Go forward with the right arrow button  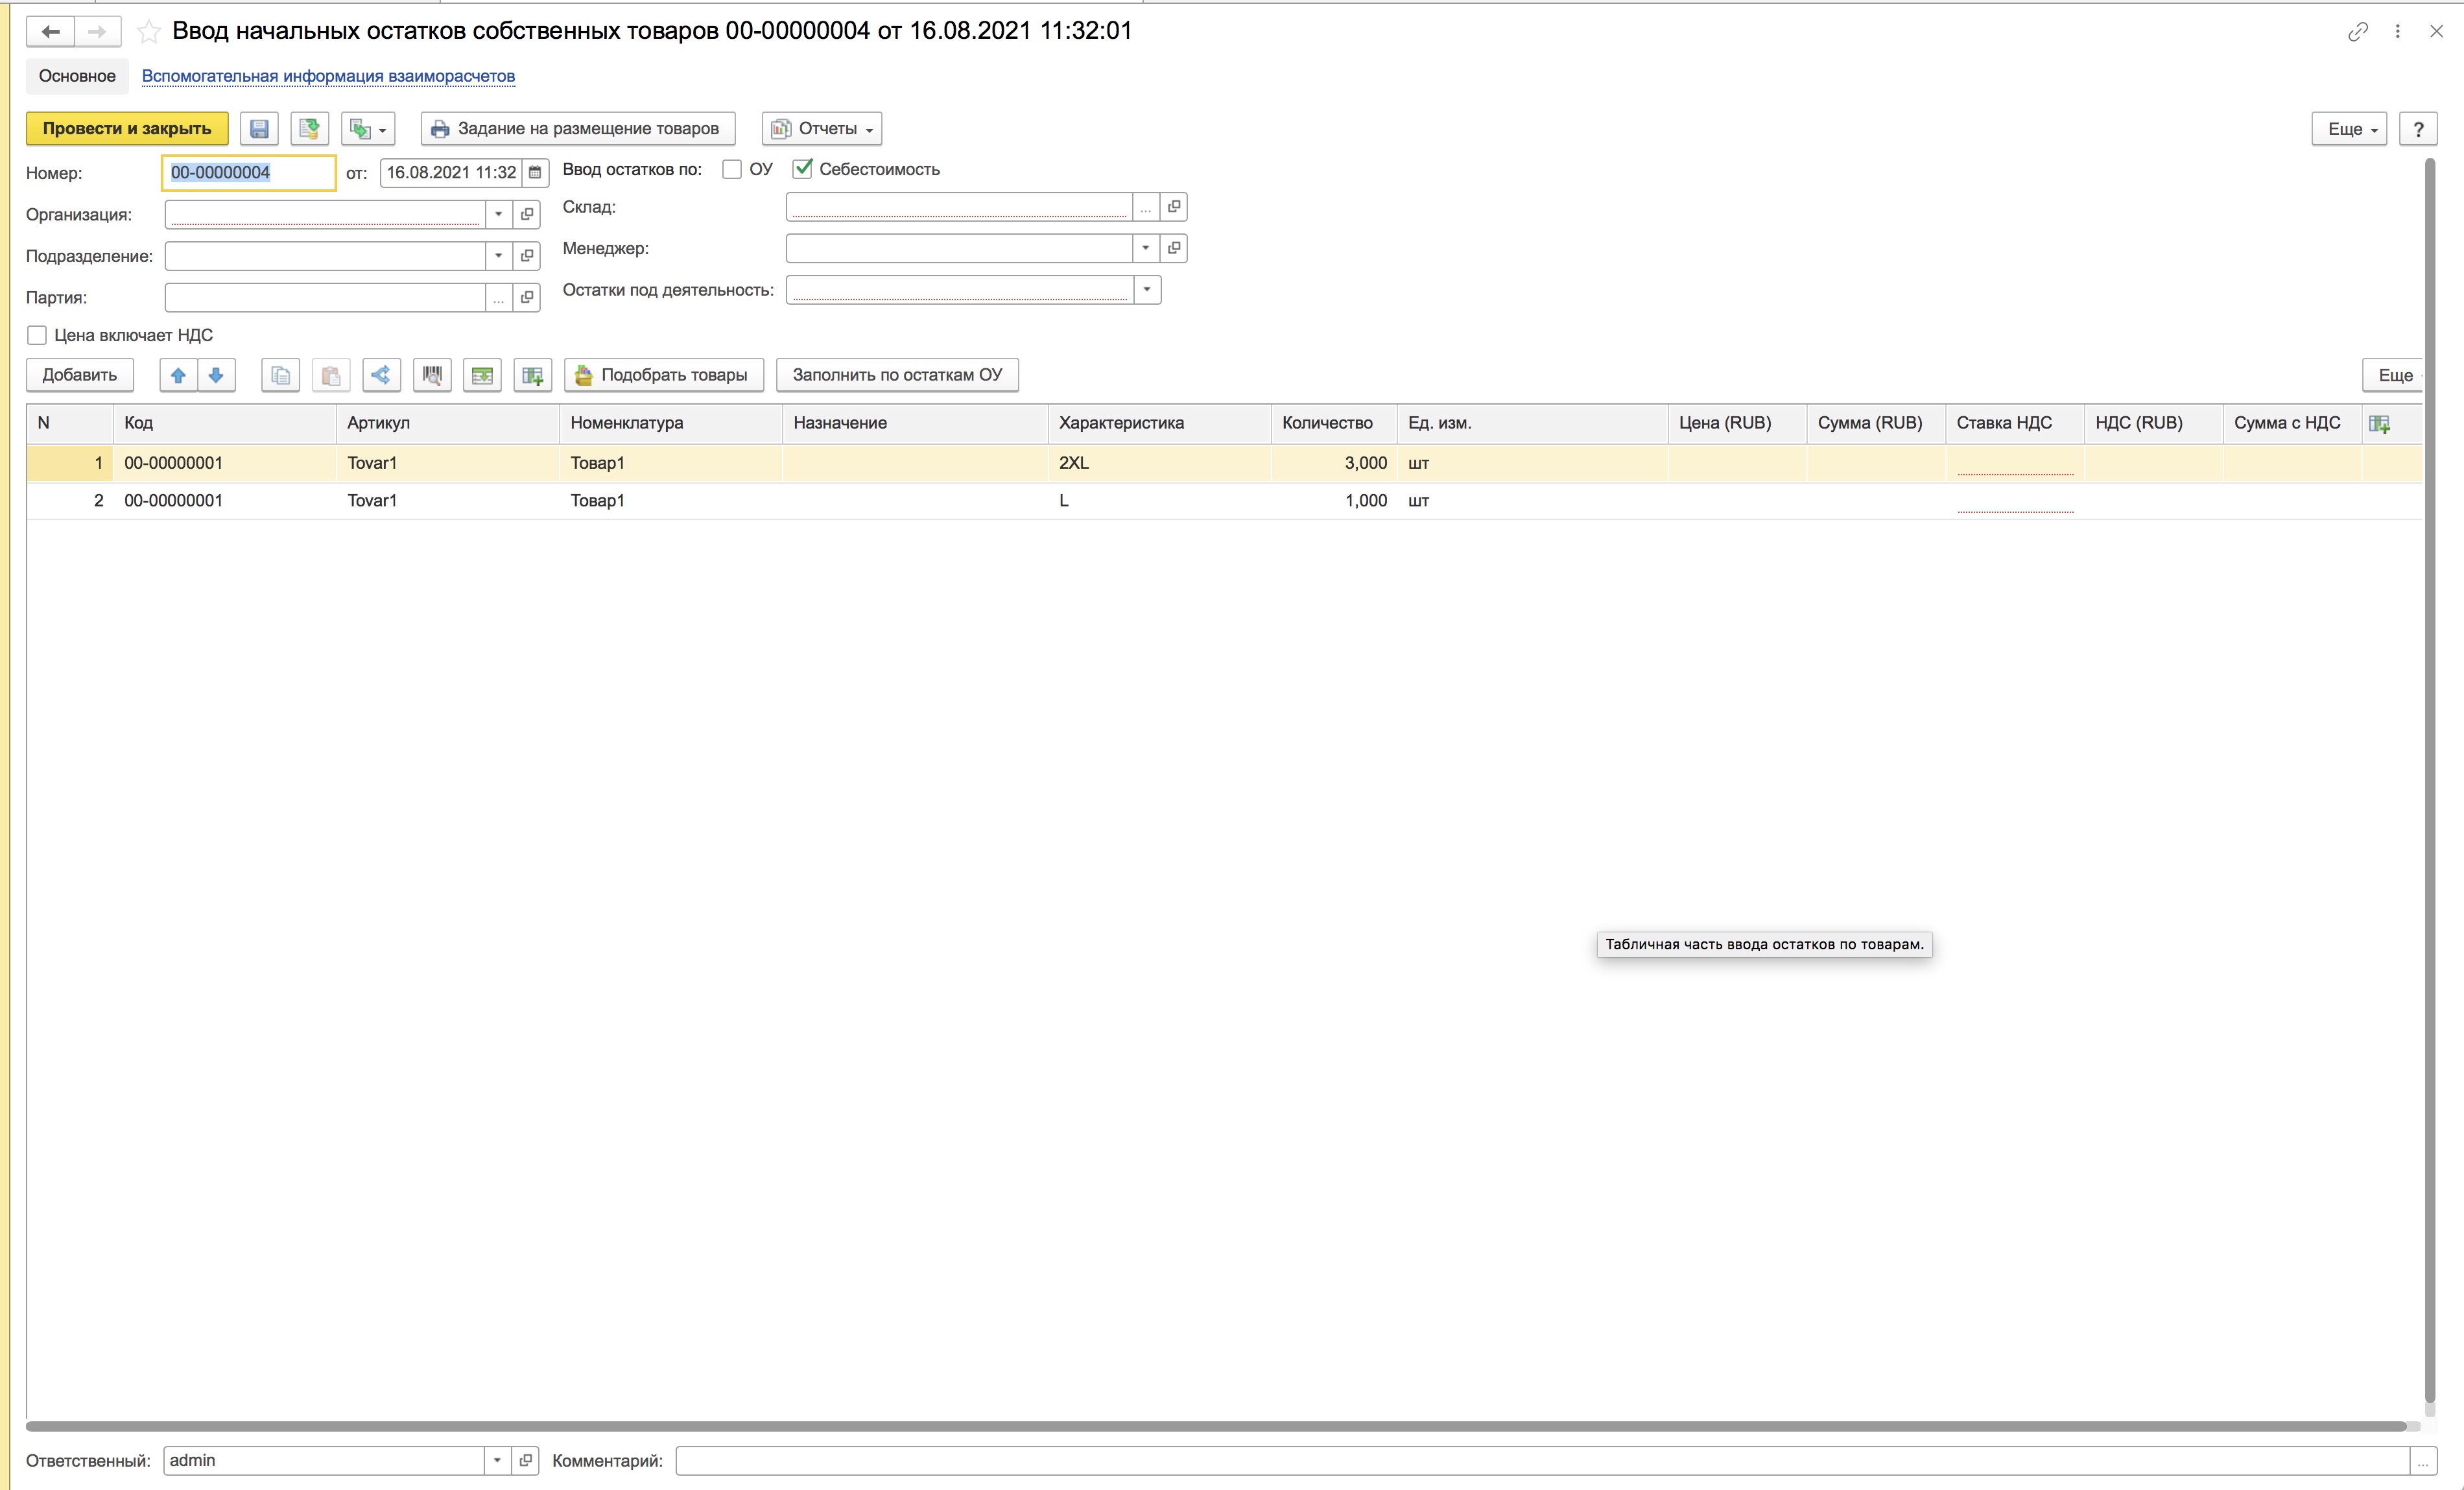pos(97,31)
